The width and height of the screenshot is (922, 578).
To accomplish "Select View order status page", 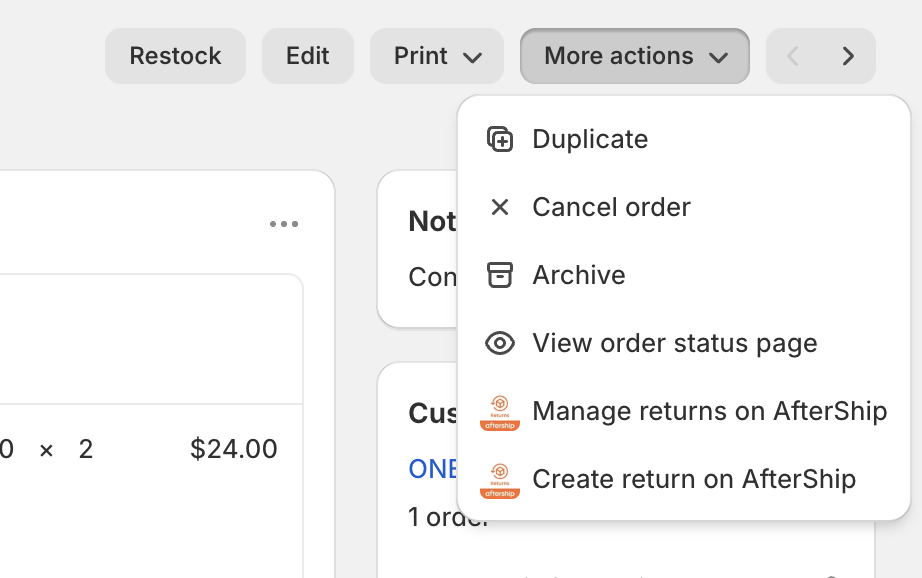I will (674, 343).
